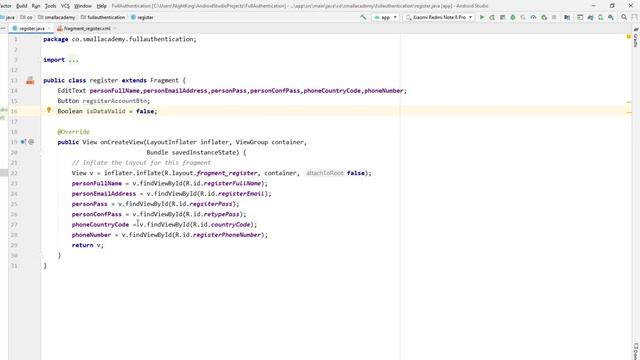Click 'onCreateView' method name

(x=122, y=142)
